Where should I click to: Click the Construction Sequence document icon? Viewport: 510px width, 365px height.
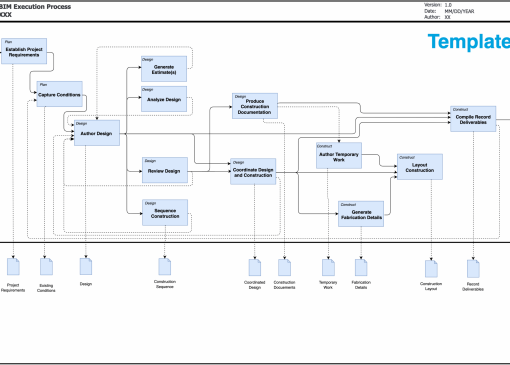165,267
